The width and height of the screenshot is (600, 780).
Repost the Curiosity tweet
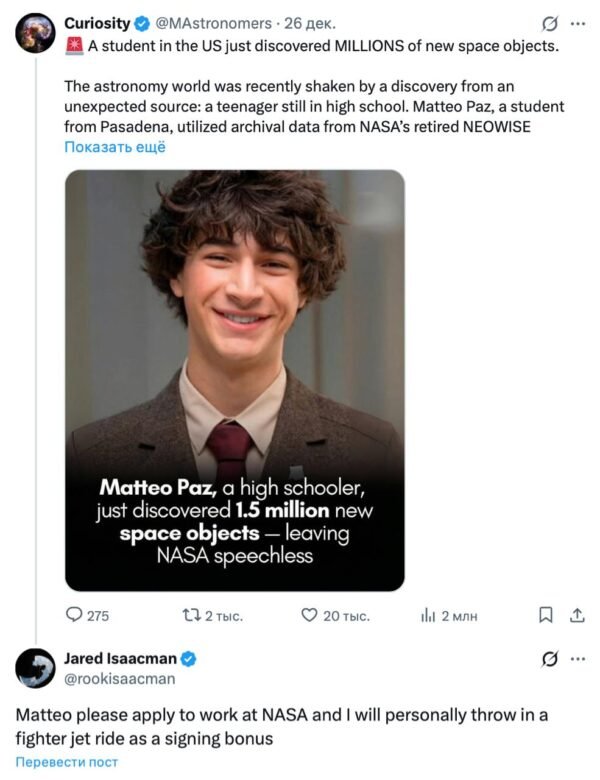coord(213,616)
